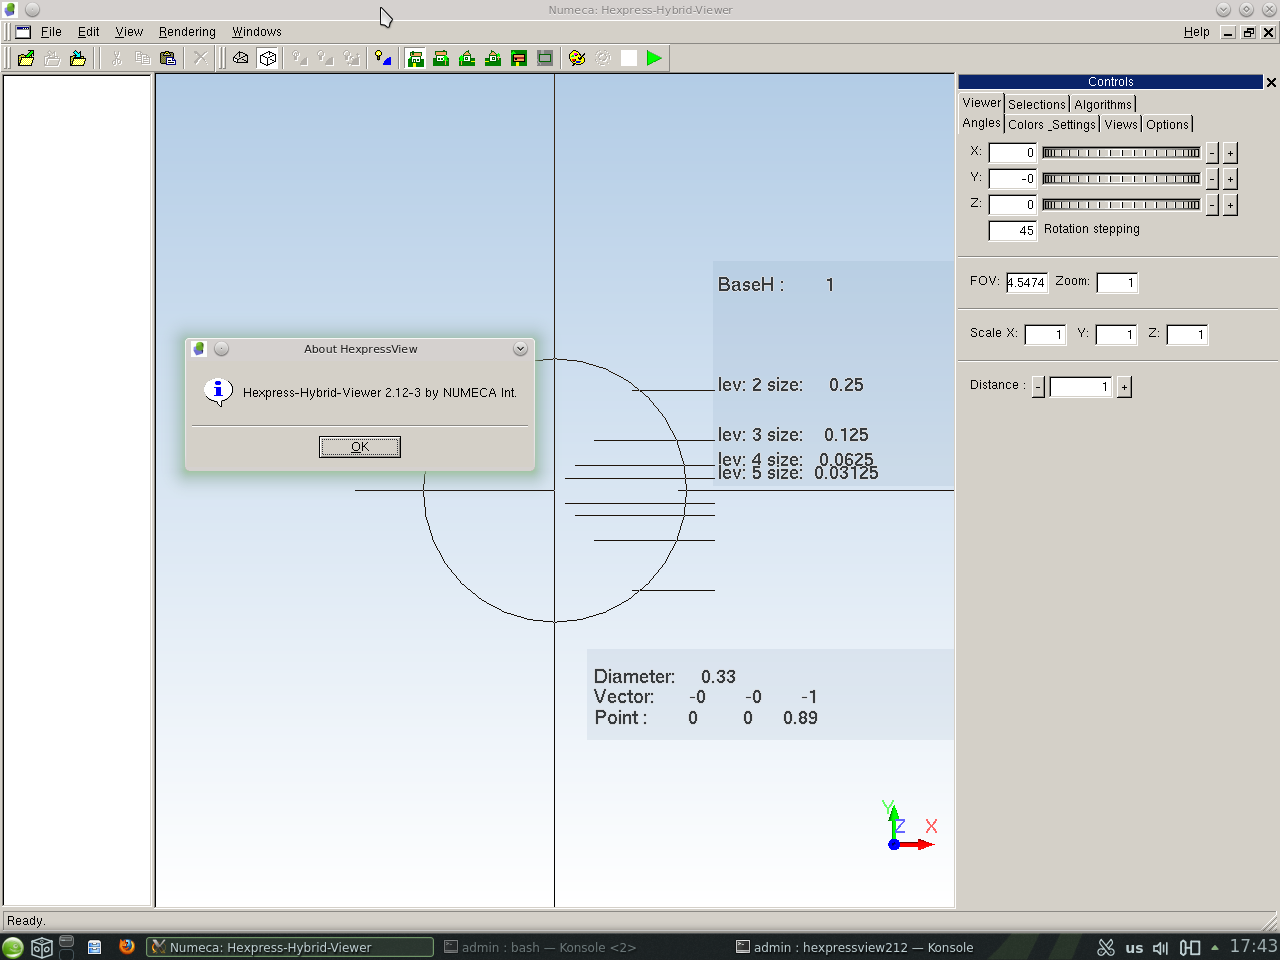1280x960 pixels.
Task: Click the scissors cut icon
Action: [116, 58]
